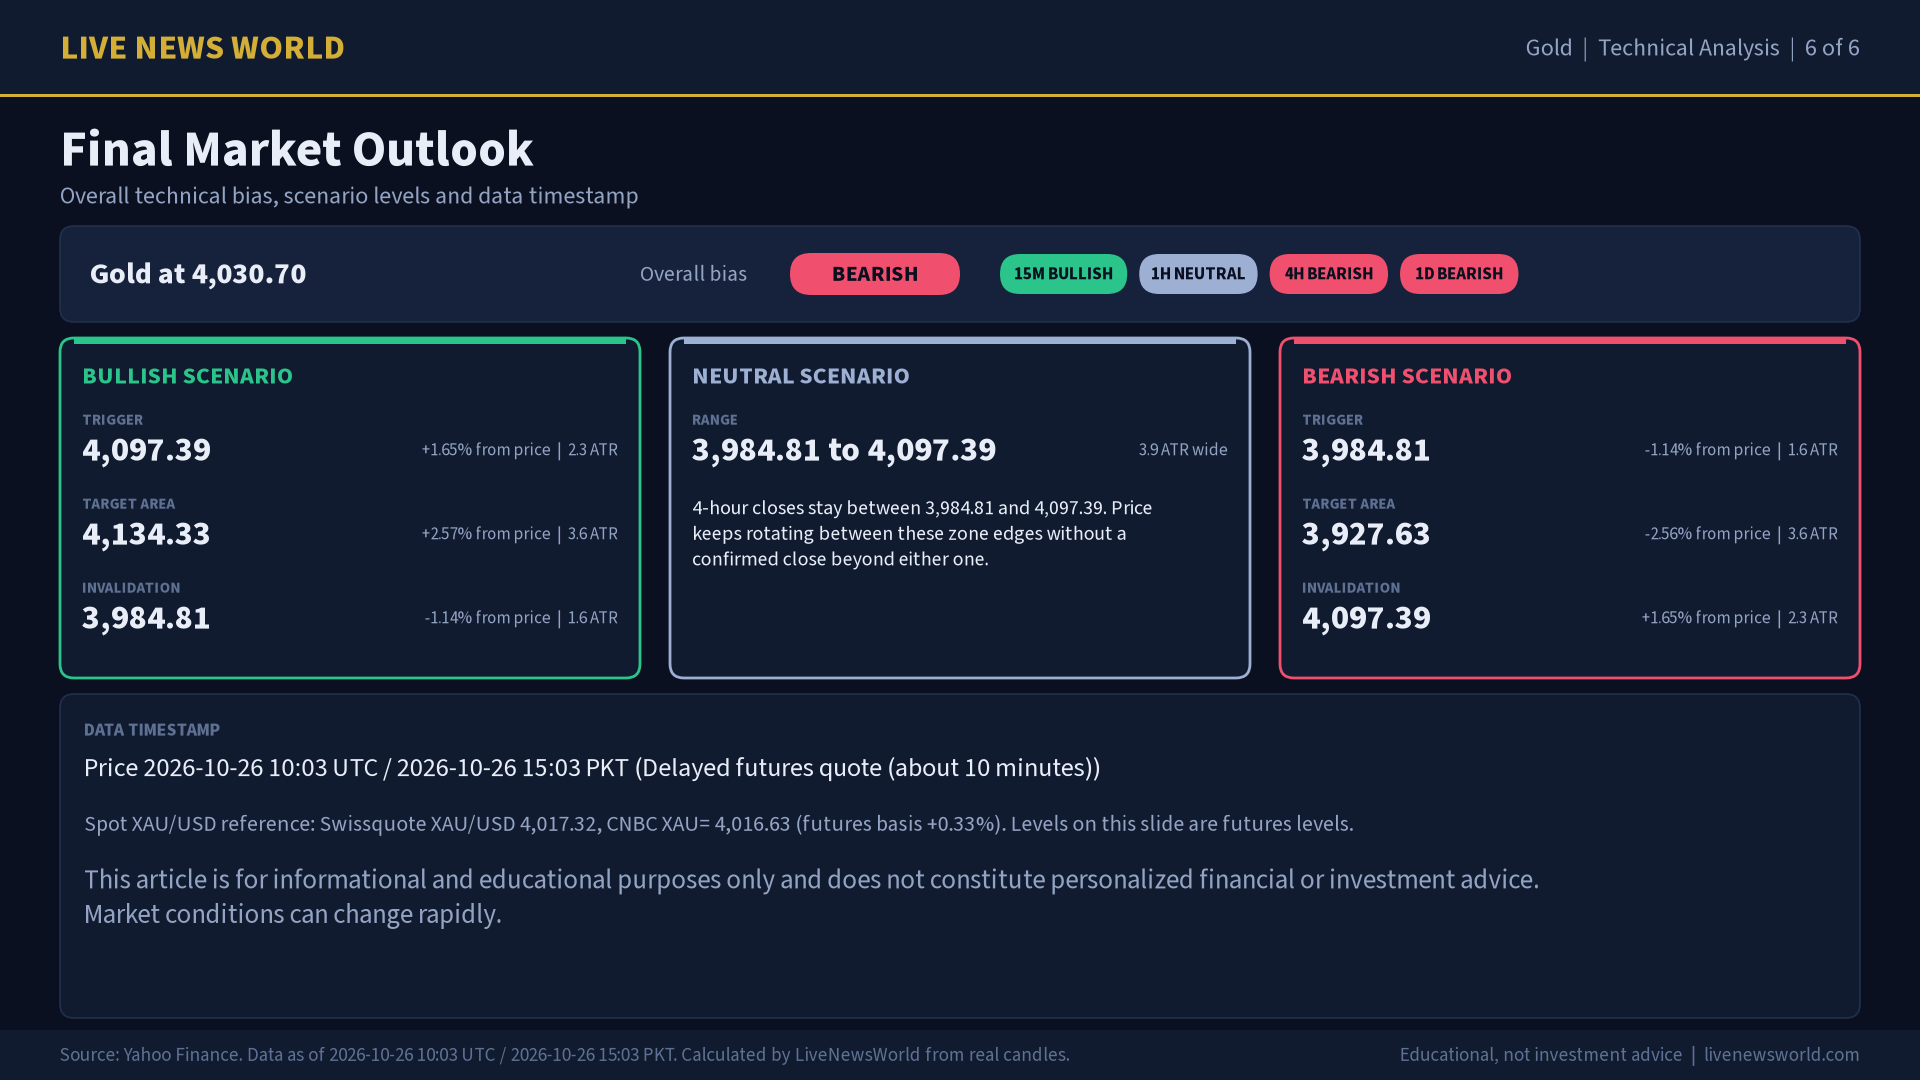Click '+2.57% from price | 3.6 ATR' text
Screen dimensions: 1920x1080
tap(520, 534)
